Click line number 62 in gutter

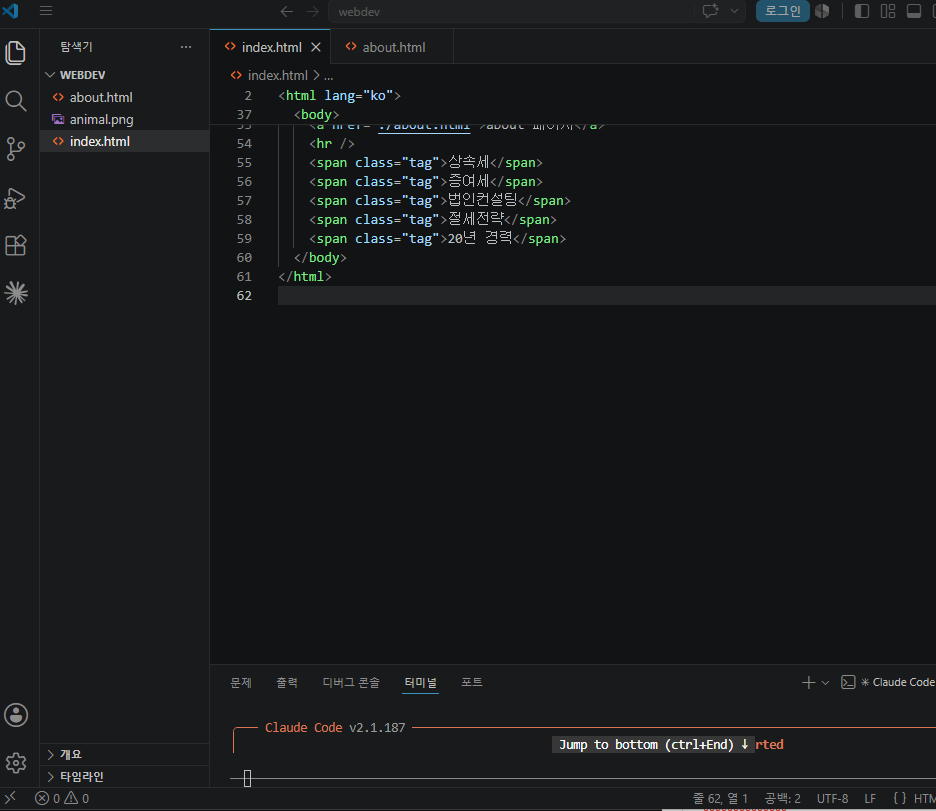click(244, 295)
